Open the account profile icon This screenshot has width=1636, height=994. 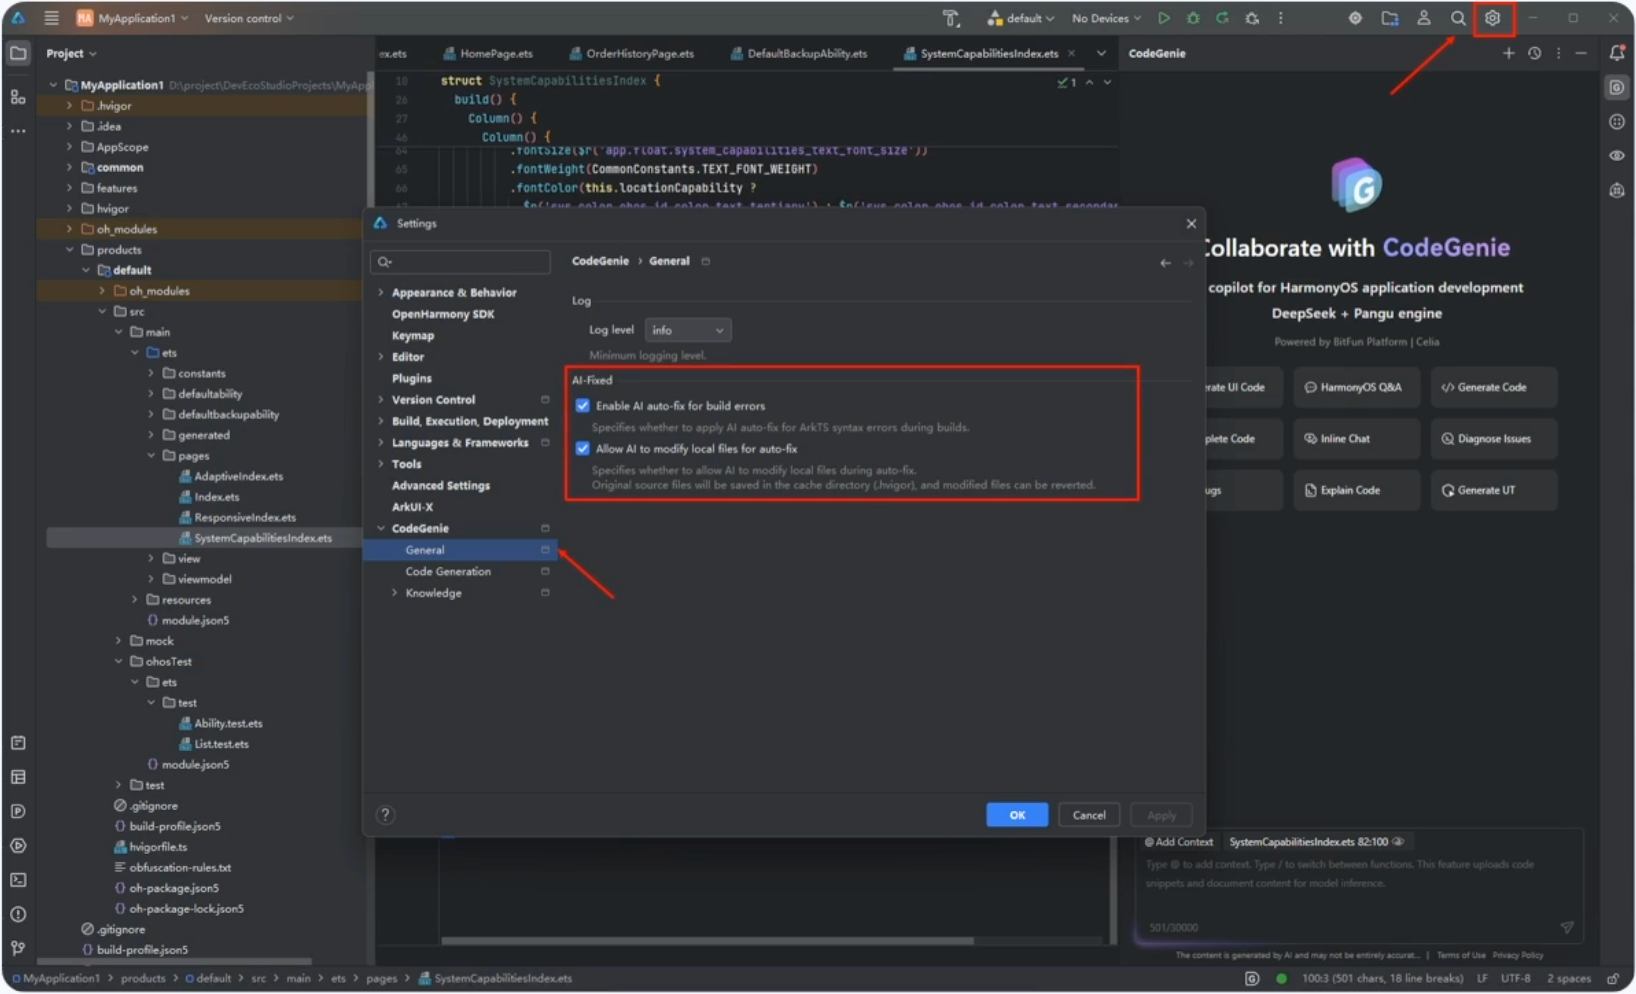tap(1424, 18)
